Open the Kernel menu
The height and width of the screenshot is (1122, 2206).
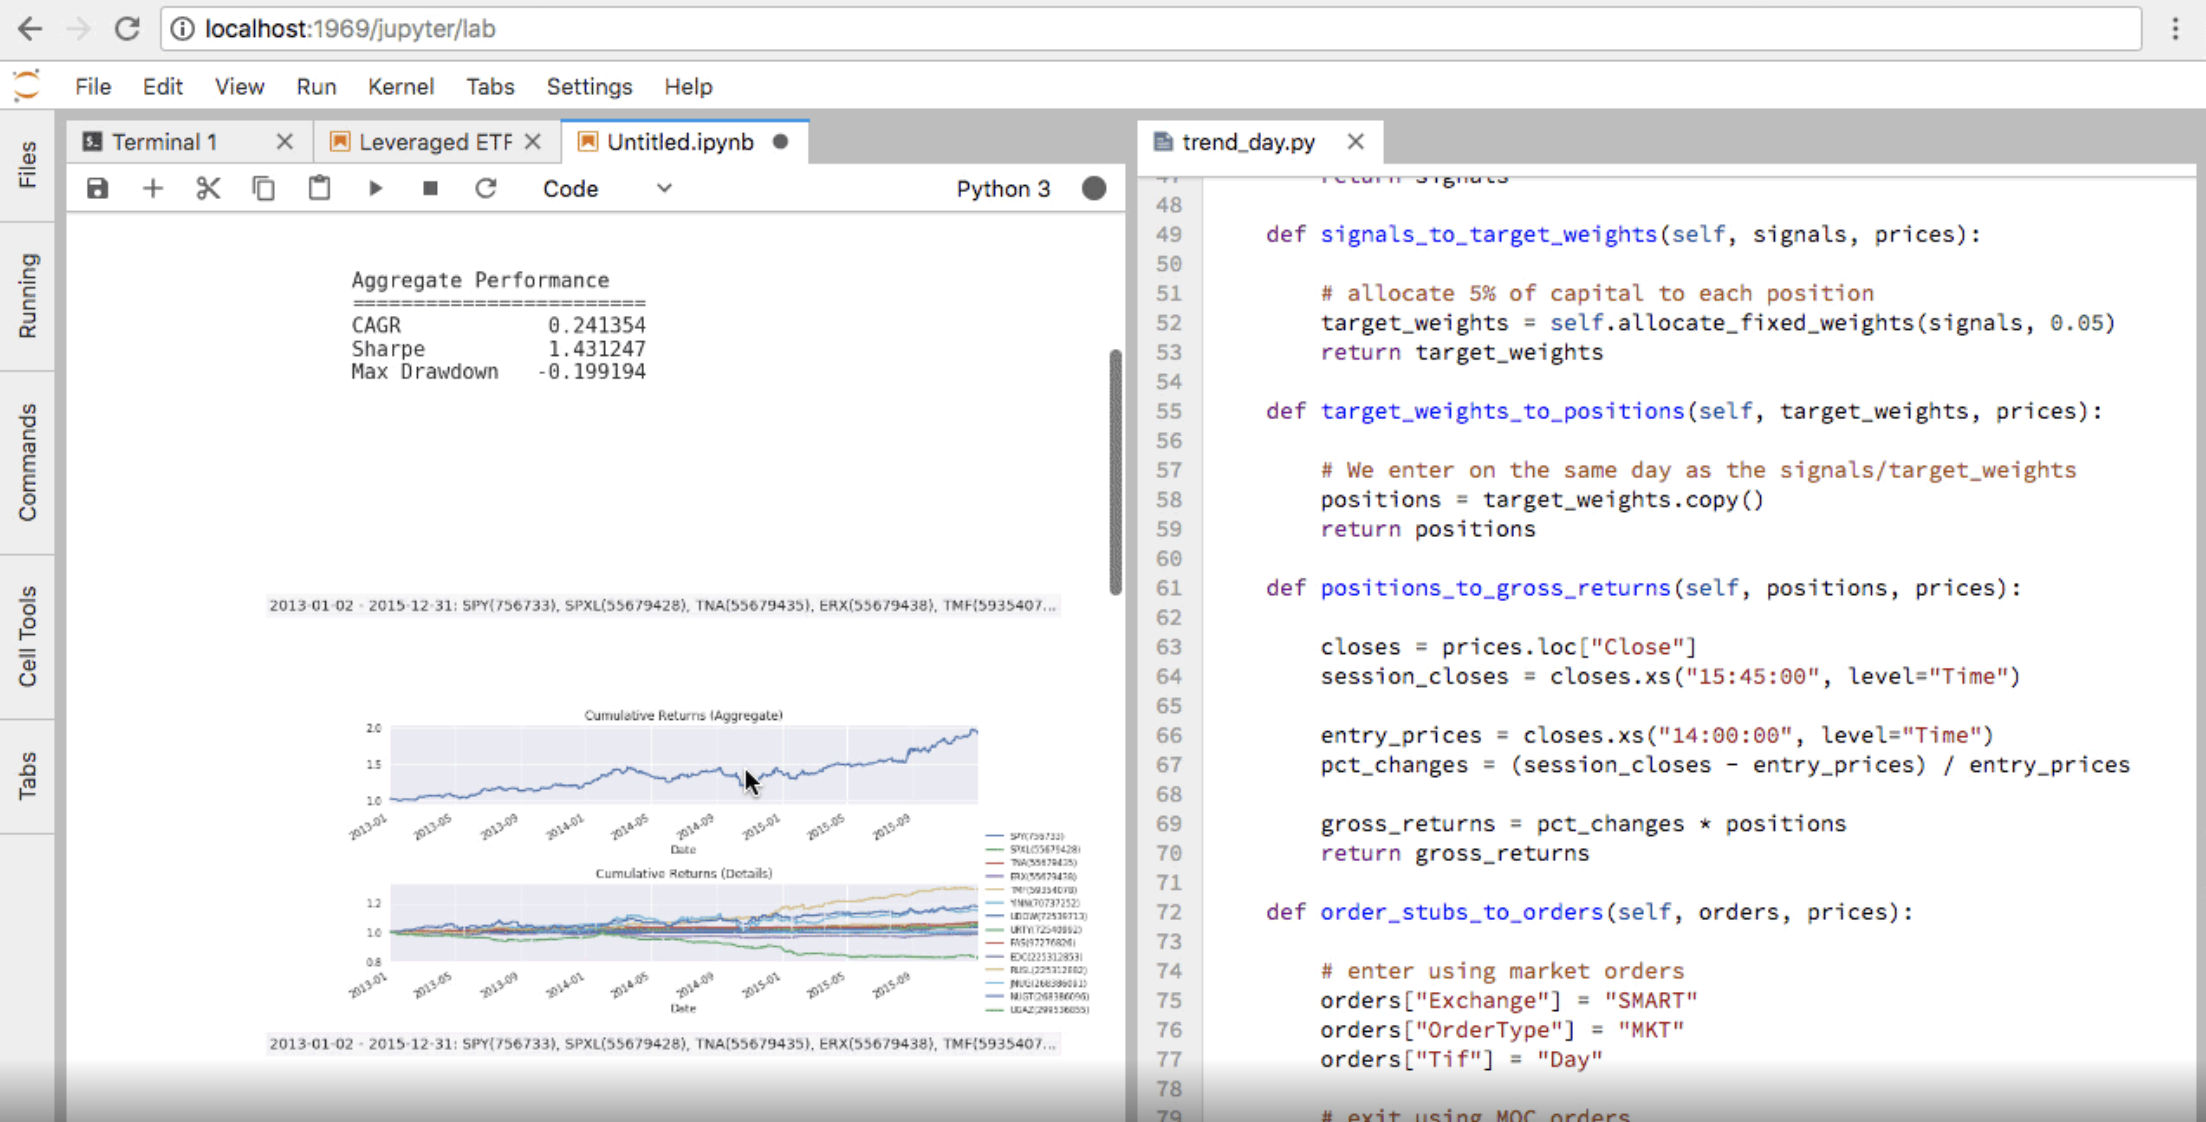click(x=400, y=87)
